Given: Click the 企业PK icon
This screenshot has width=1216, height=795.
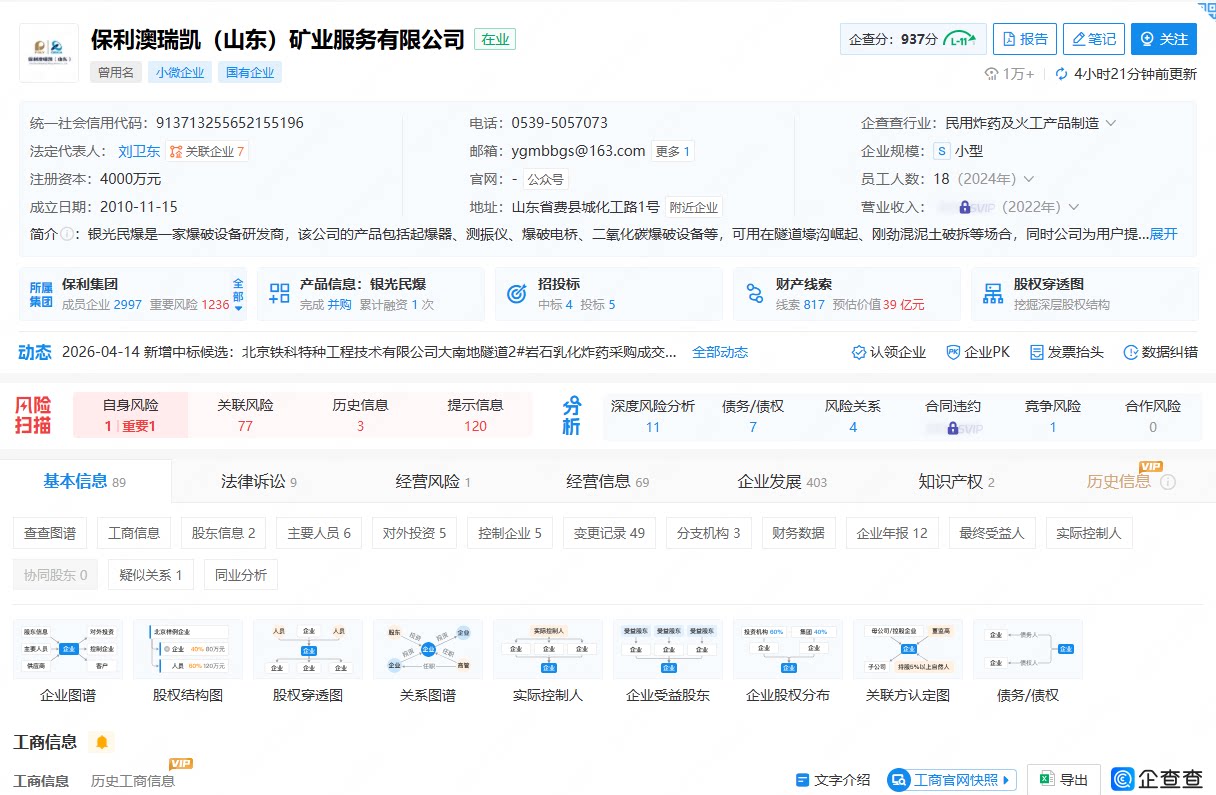Looking at the screenshot, I should click(954, 352).
